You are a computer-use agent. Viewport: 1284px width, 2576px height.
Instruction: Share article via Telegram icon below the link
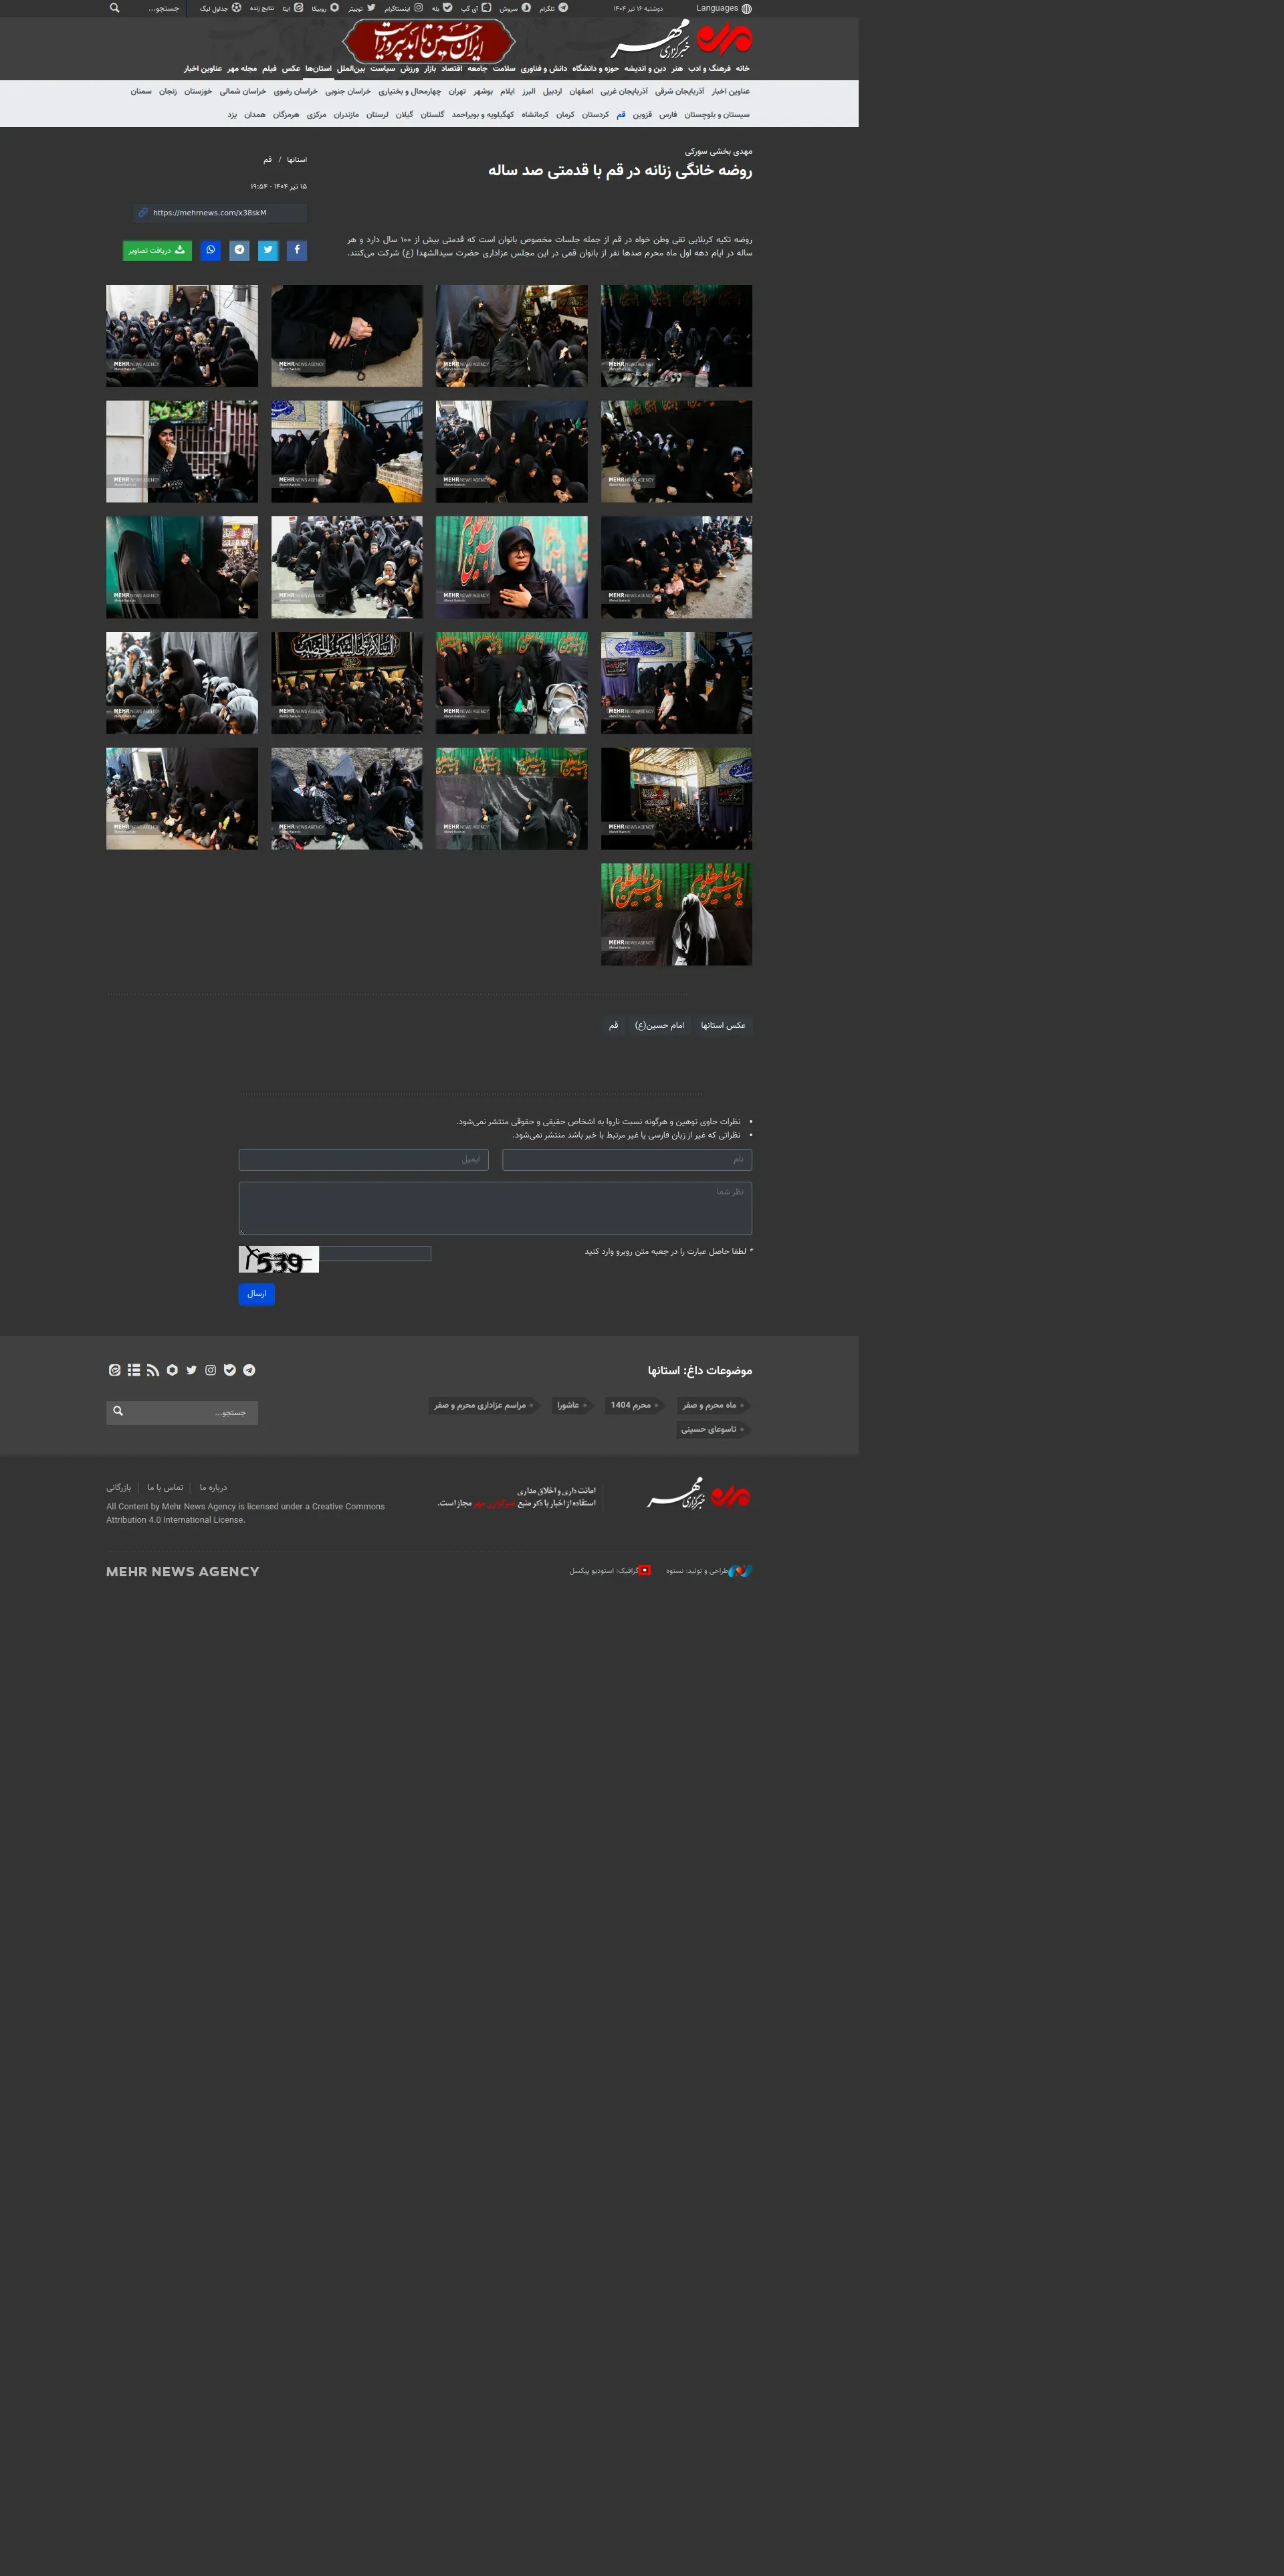[x=239, y=250]
